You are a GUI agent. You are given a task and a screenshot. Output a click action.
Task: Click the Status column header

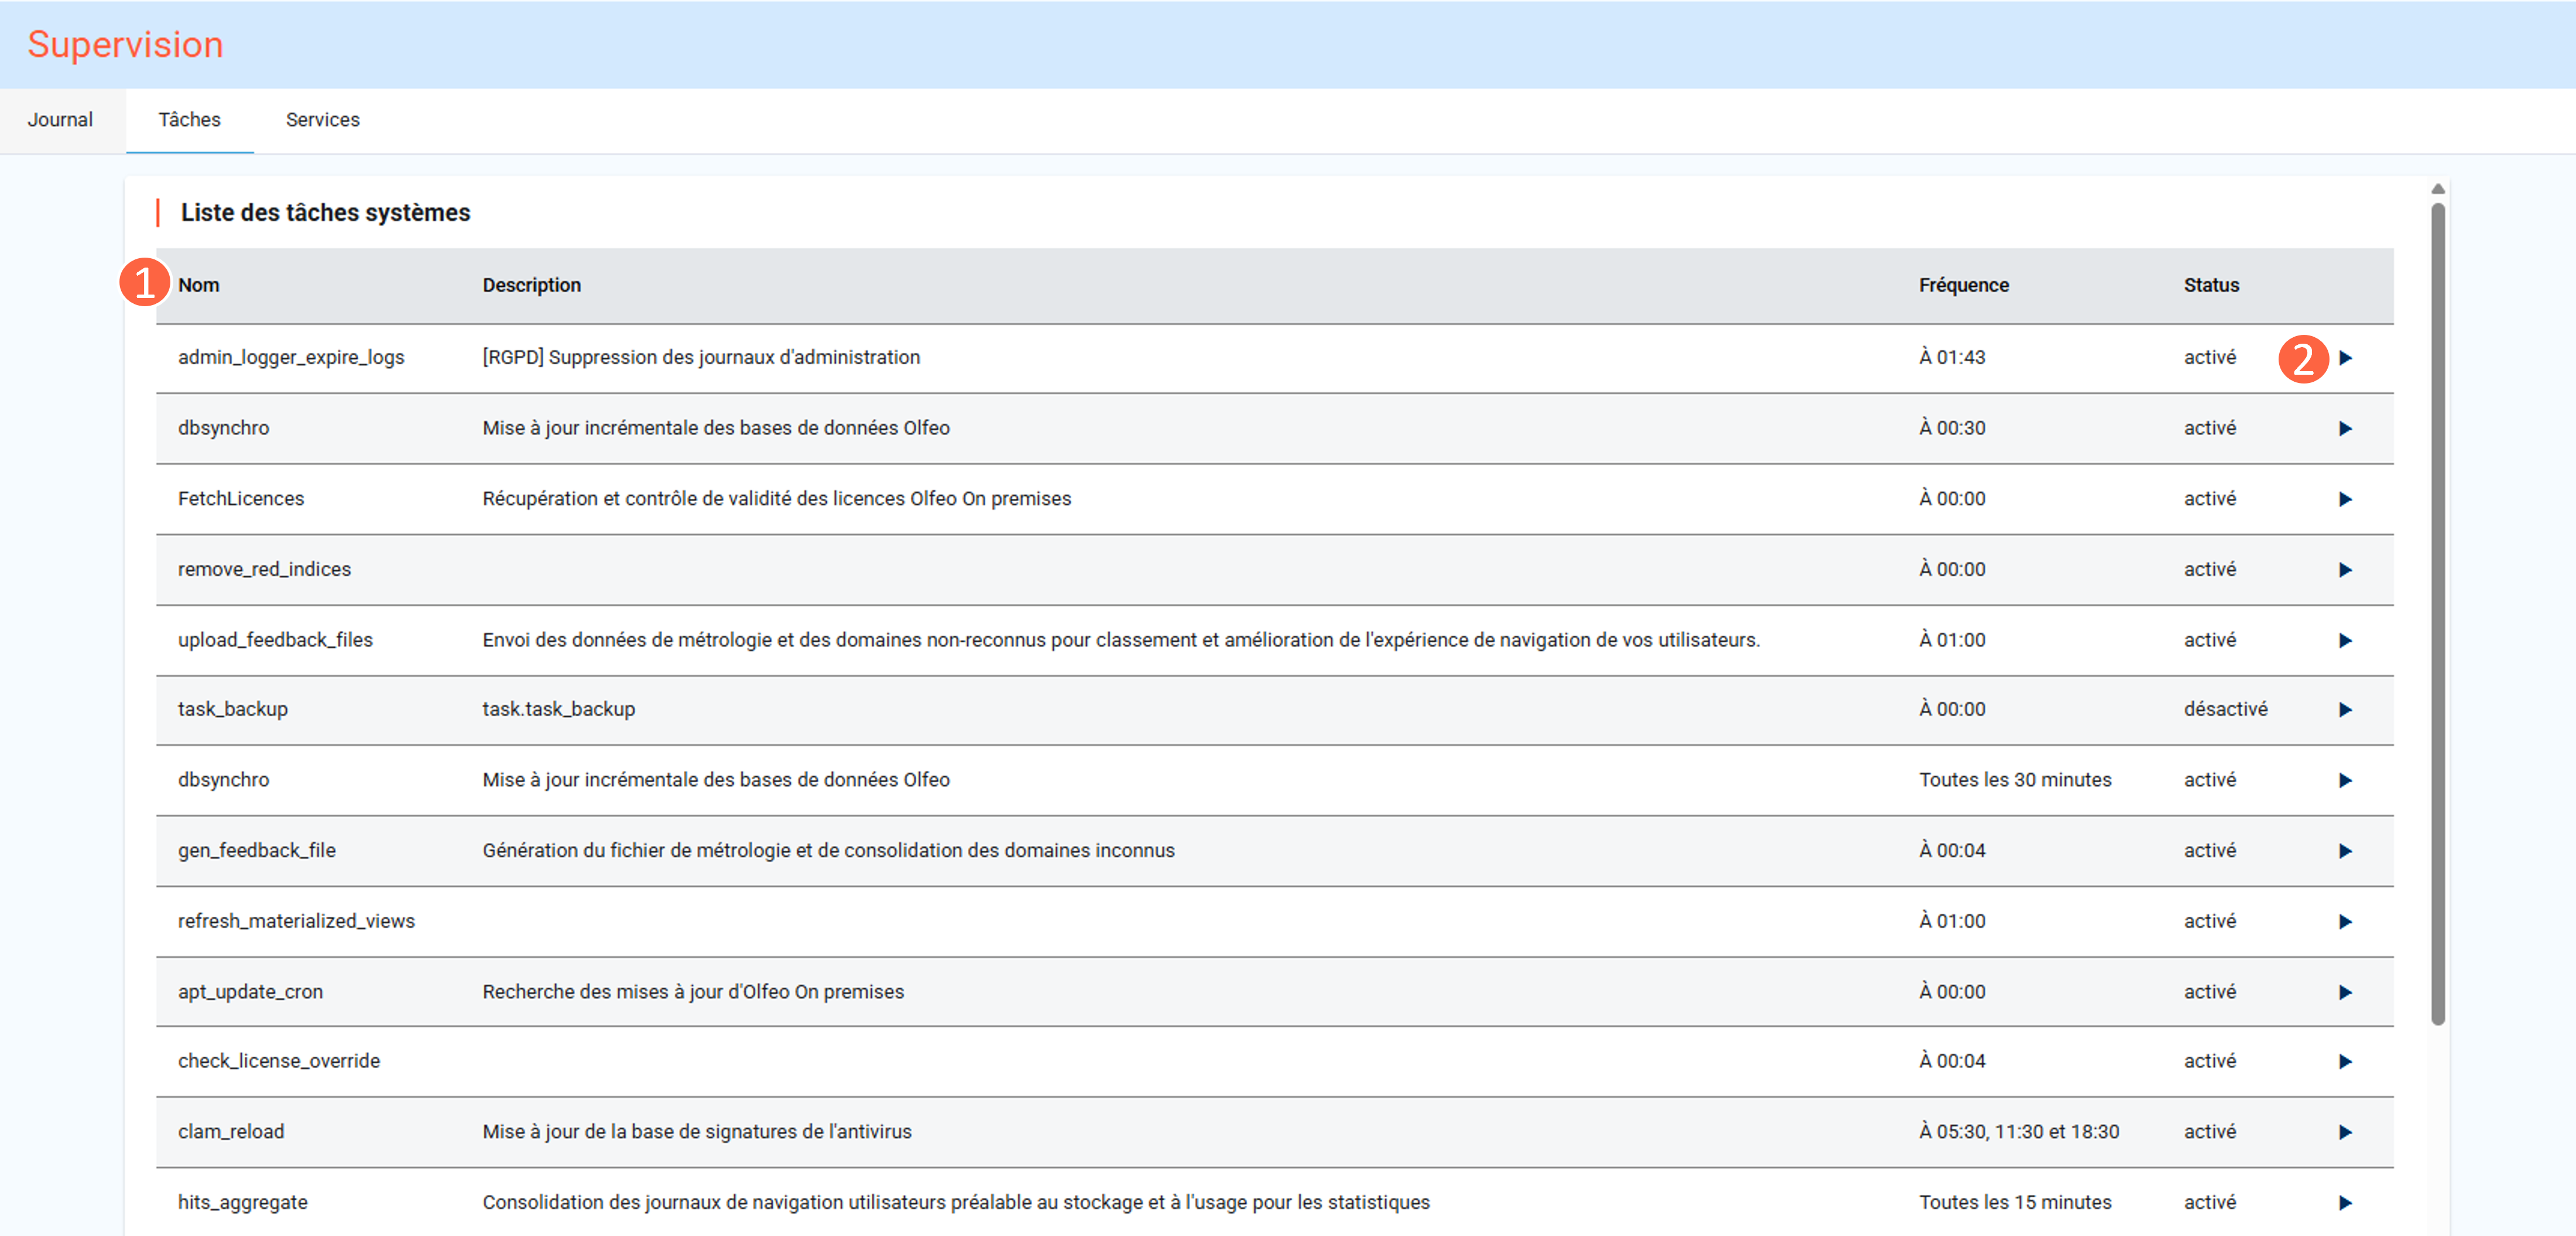2211,285
